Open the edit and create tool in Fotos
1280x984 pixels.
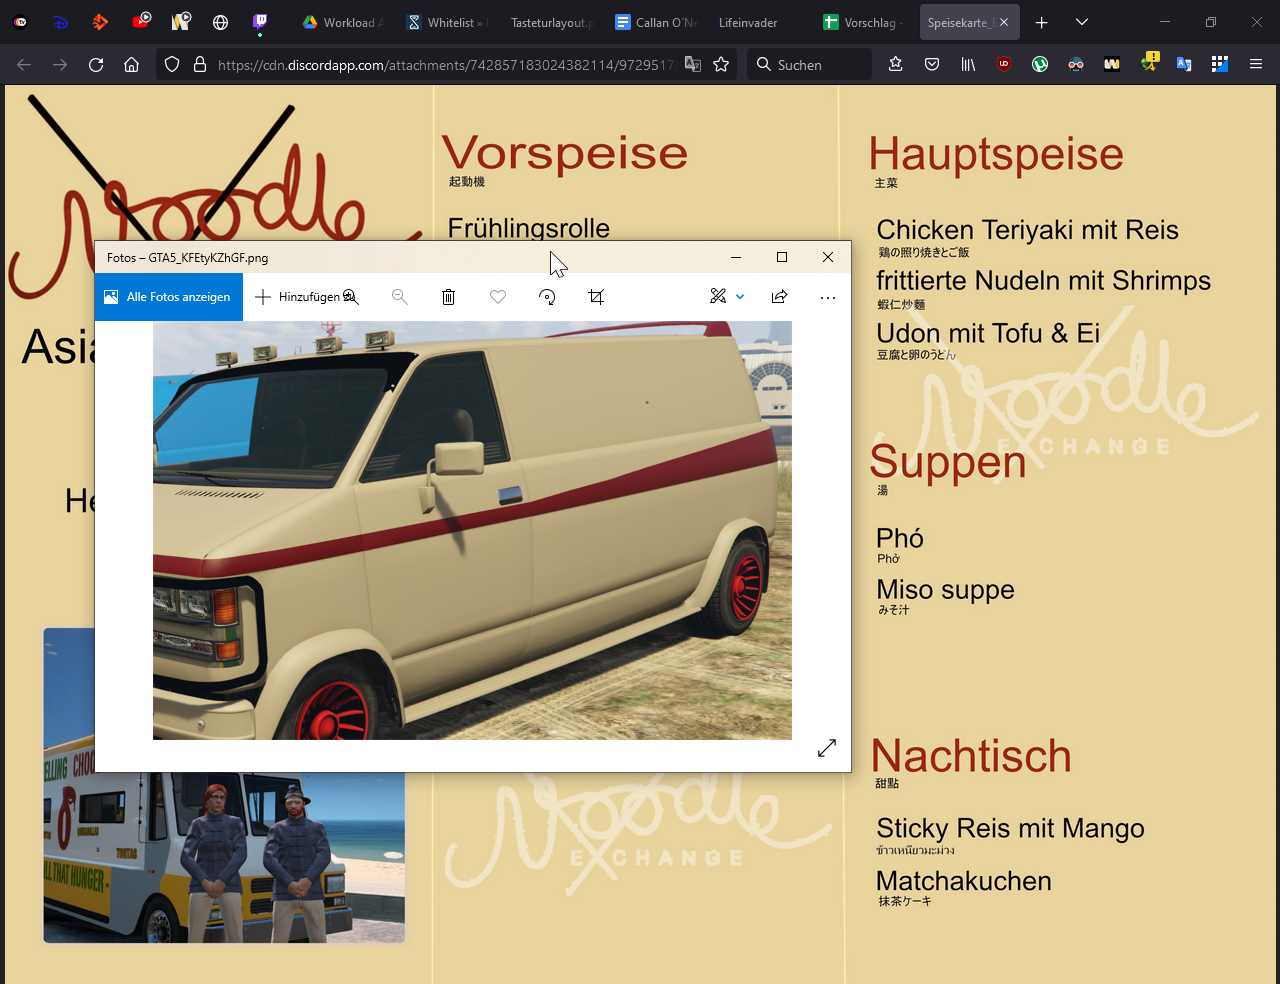pos(718,296)
